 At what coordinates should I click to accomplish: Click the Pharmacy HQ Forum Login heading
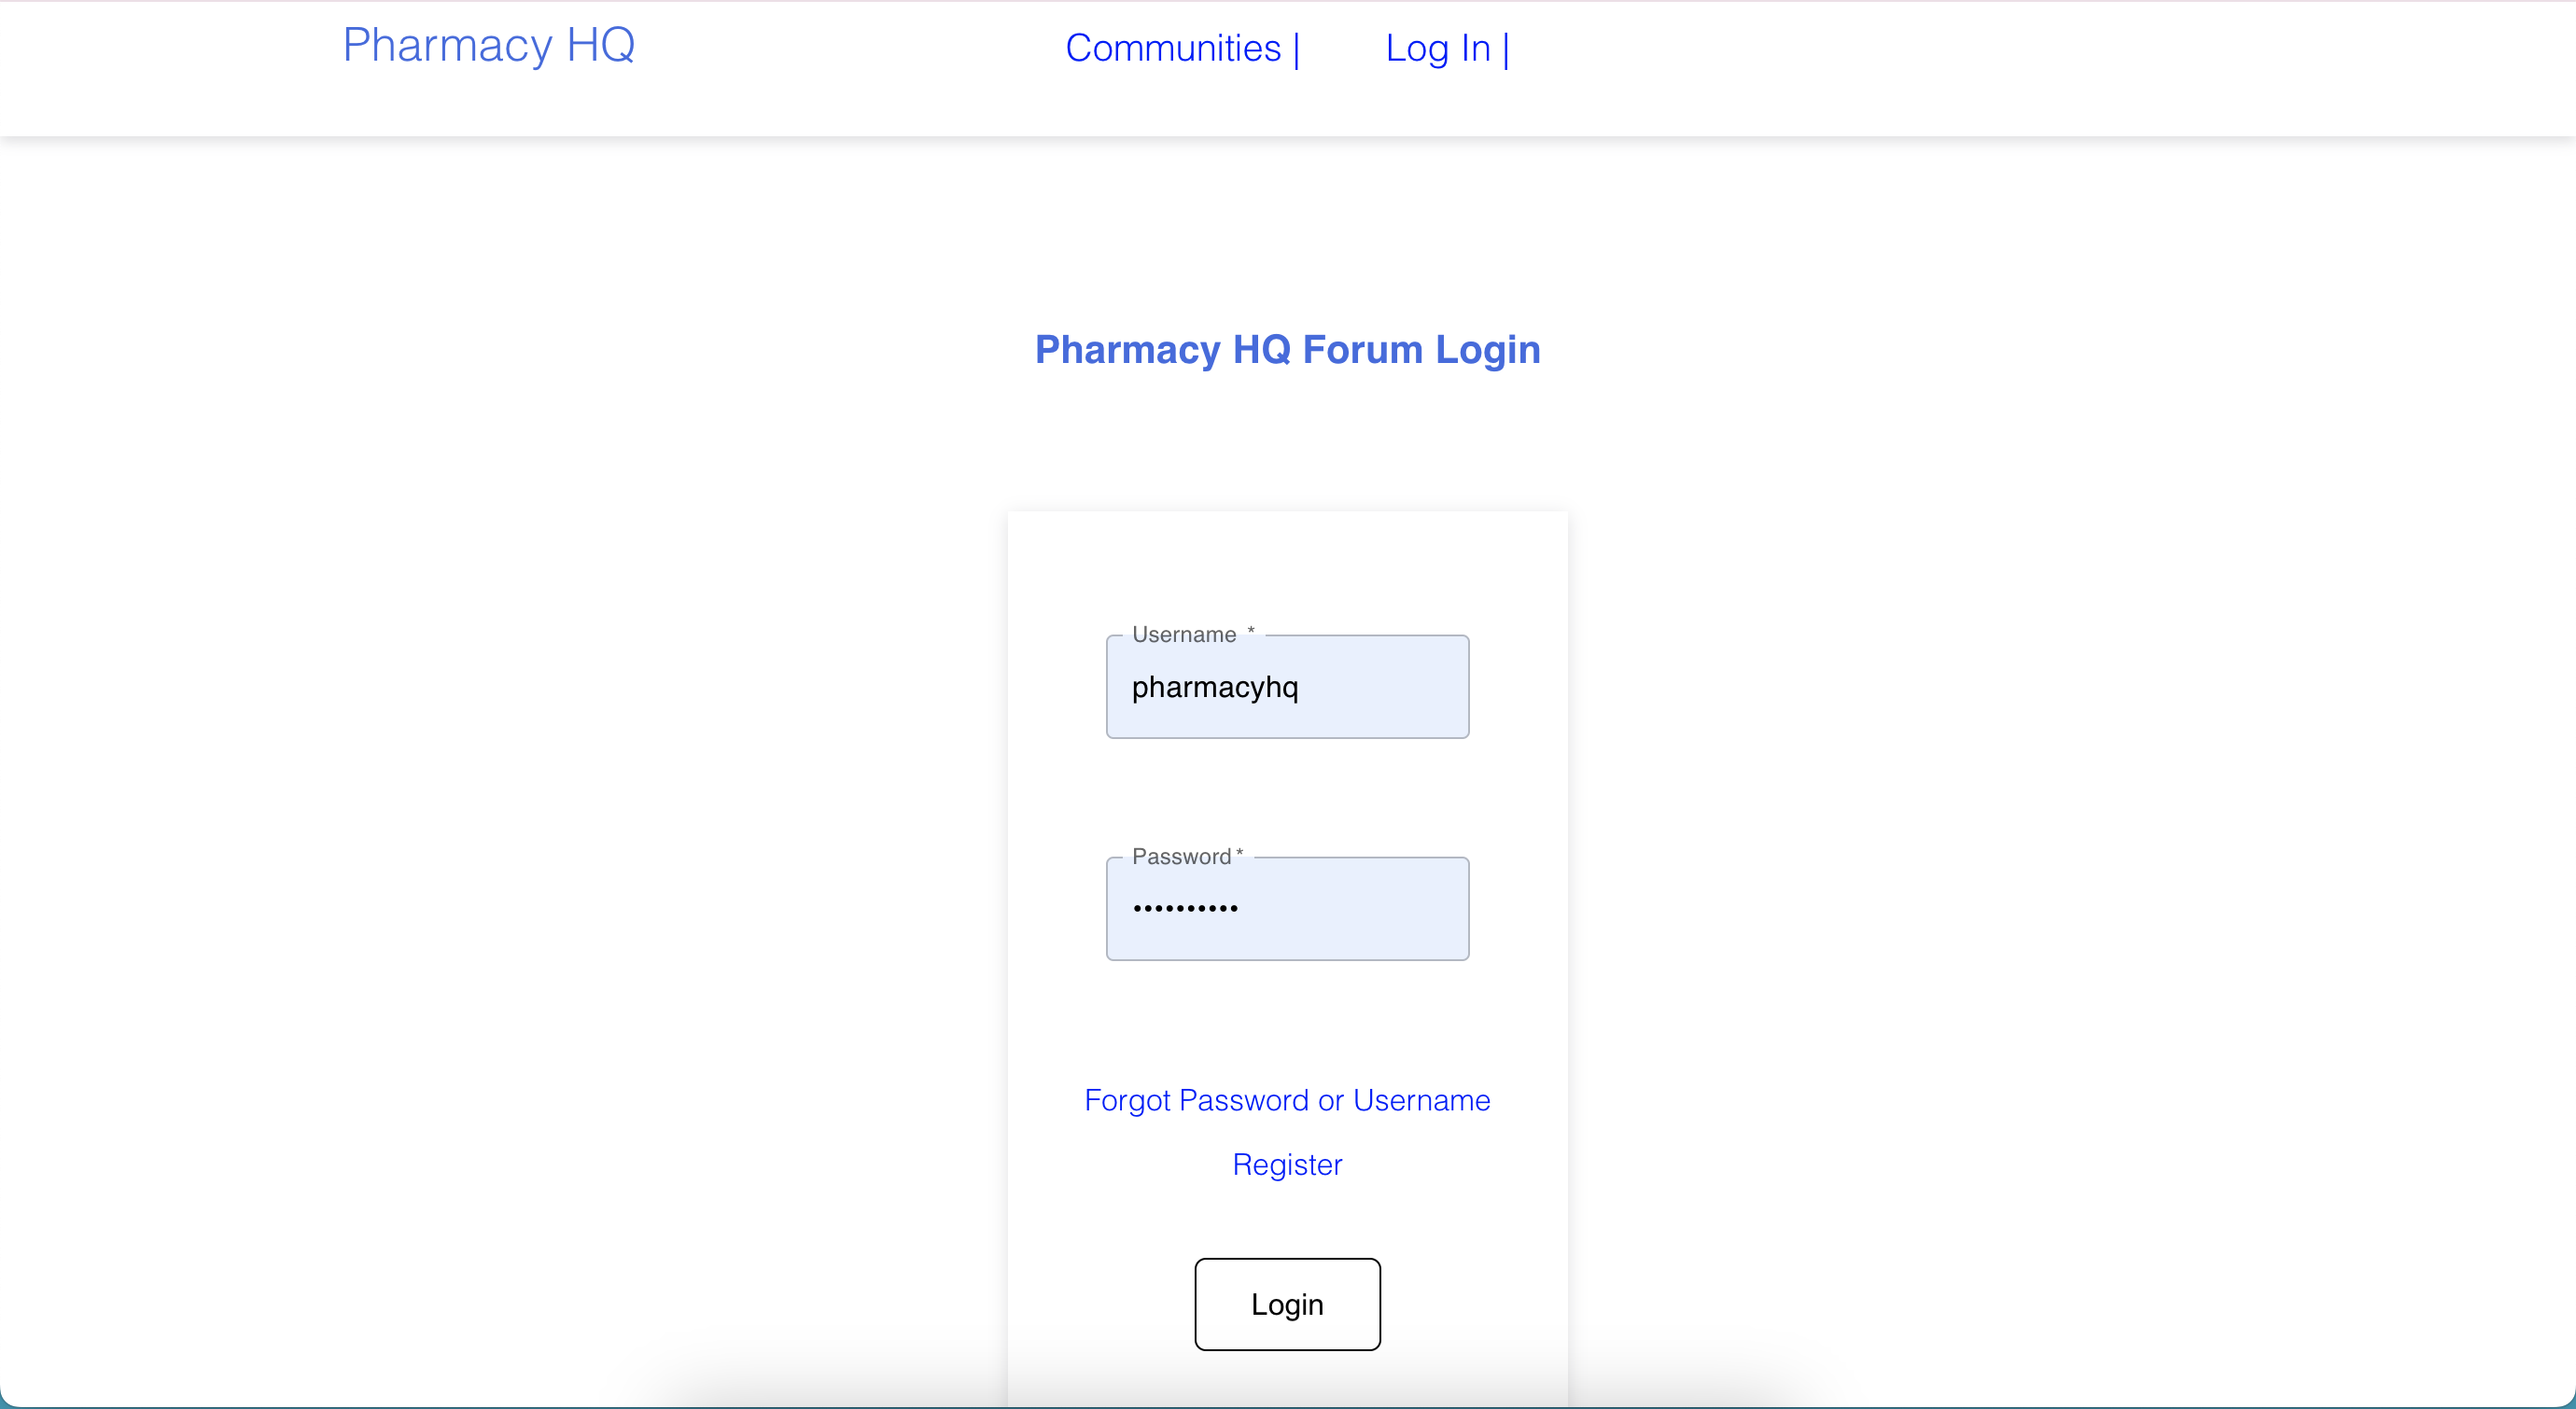point(1287,349)
